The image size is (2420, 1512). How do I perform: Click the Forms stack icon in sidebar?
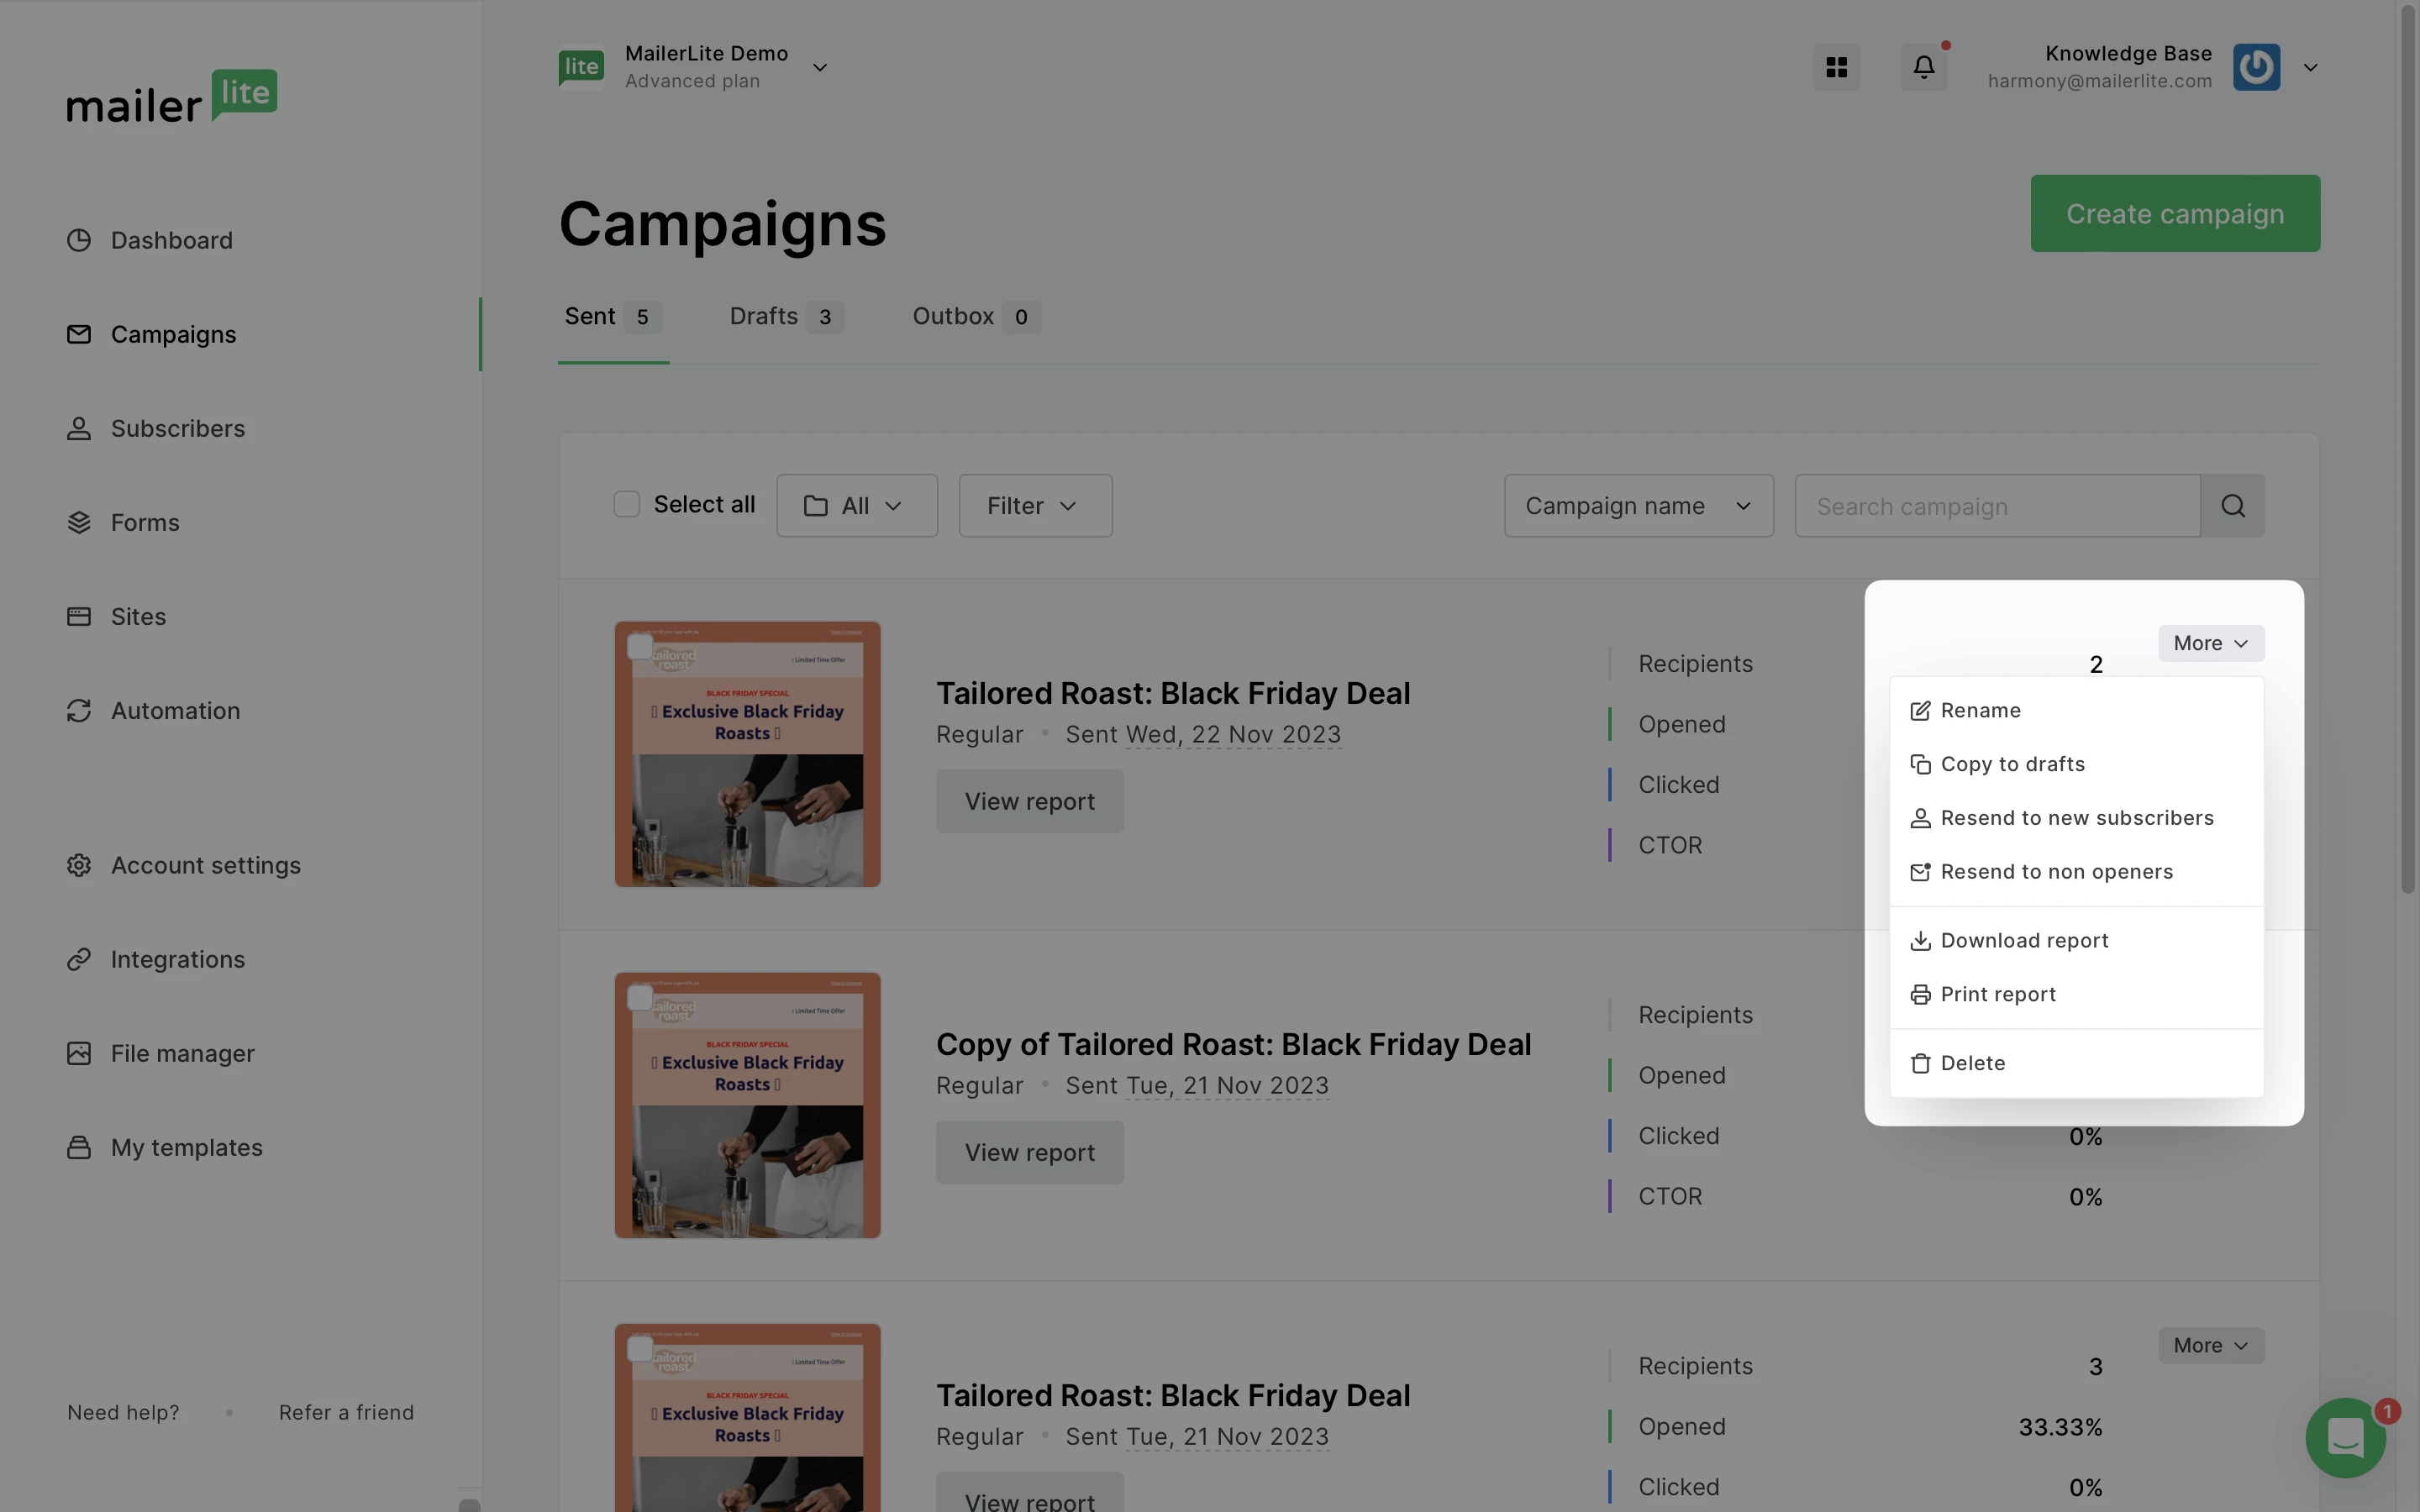pos(79,523)
